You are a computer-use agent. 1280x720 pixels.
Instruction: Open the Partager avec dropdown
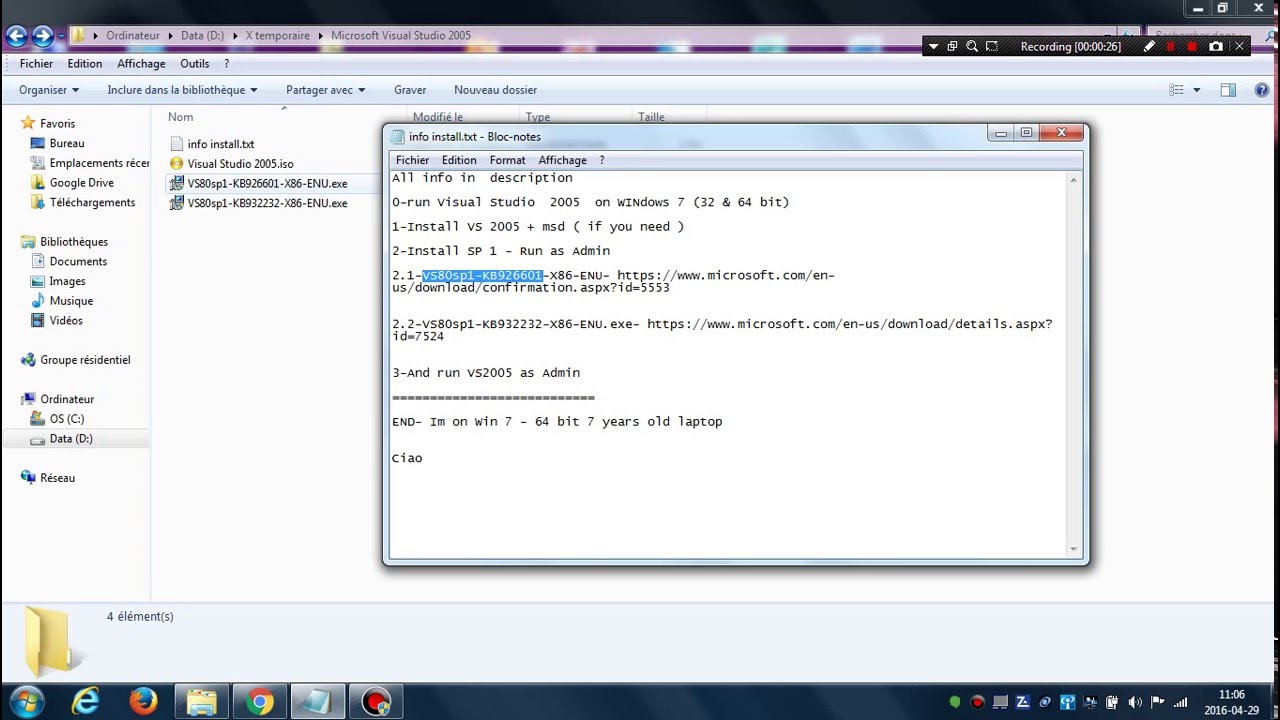click(x=325, y=90)
